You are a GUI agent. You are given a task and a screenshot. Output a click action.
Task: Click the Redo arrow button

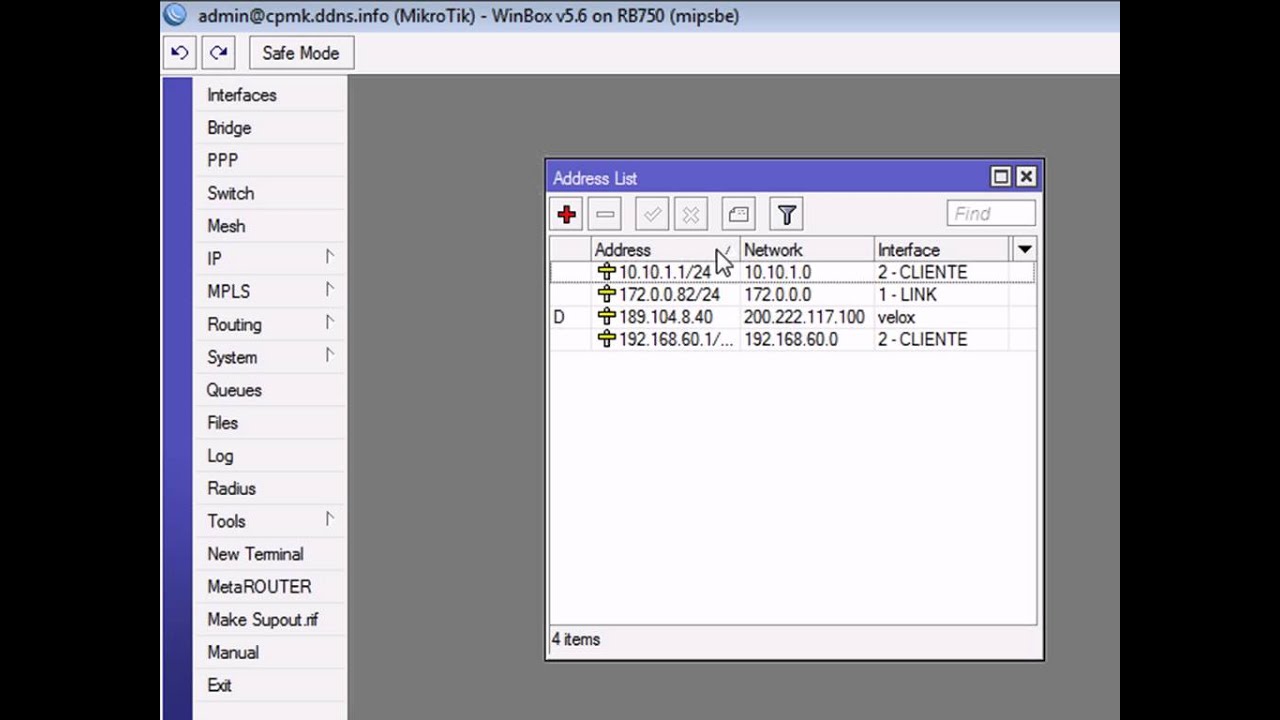click(x=219, y=53)
